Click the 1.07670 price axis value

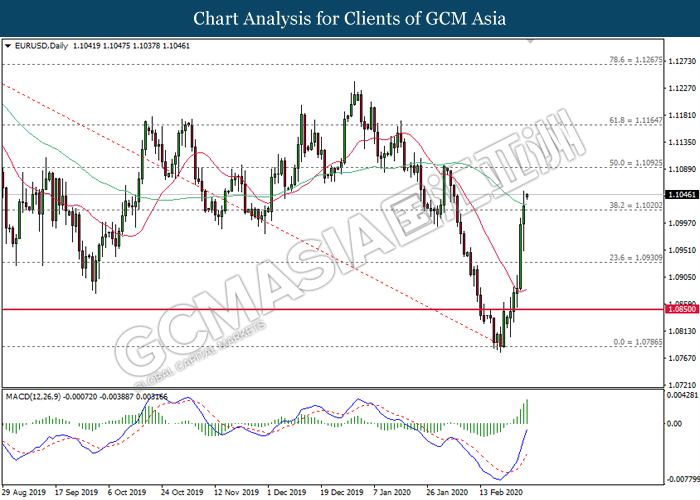[x=682, y=358]
